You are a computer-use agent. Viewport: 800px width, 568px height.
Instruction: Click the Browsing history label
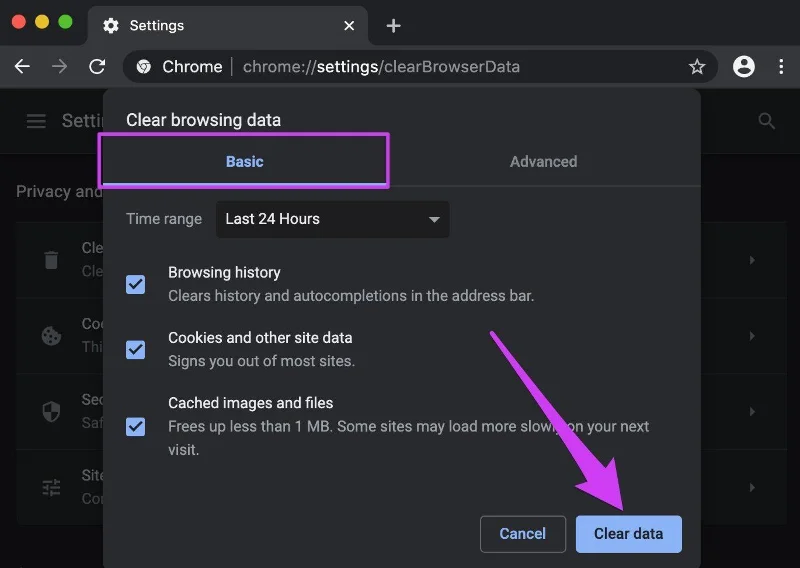pyautogui.click(x=224, y=272)
